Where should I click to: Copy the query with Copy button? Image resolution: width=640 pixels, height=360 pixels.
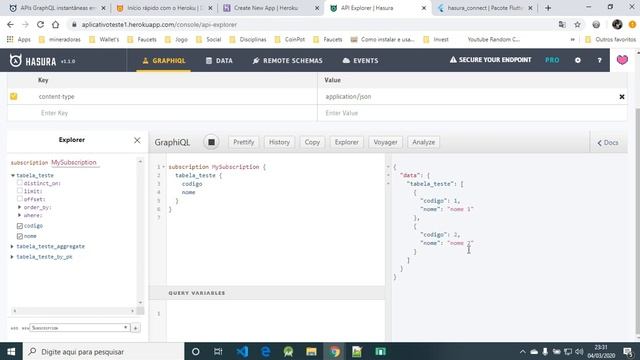pos(312,142)
